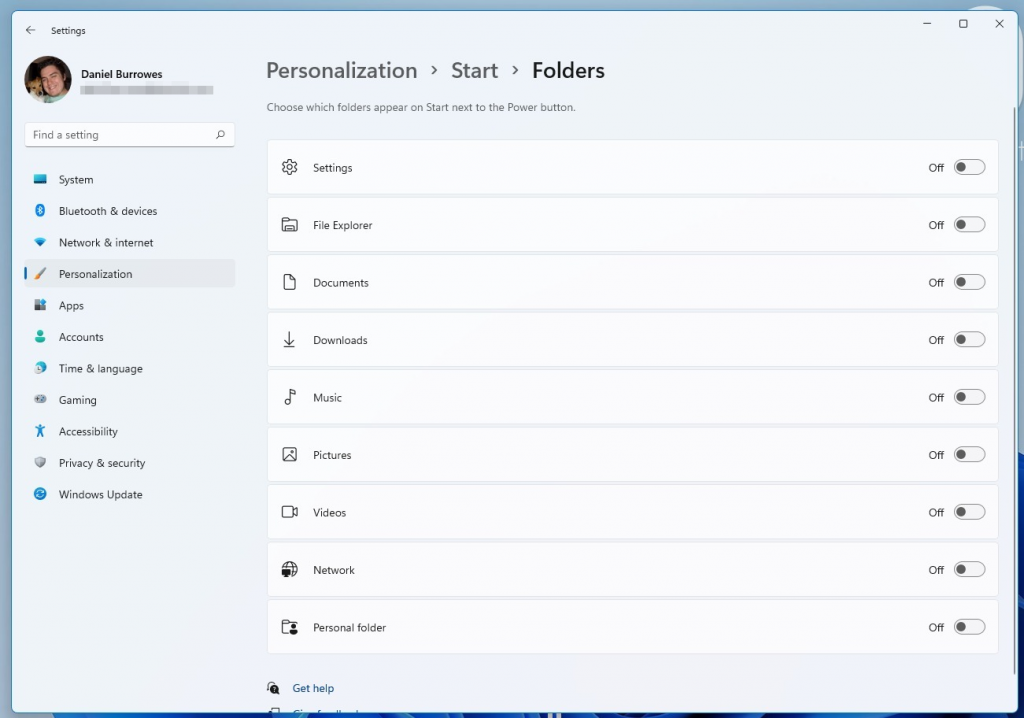Open the System settings category
The width and height of the screenshot is (1024, 718).
(x=129, y=180)
